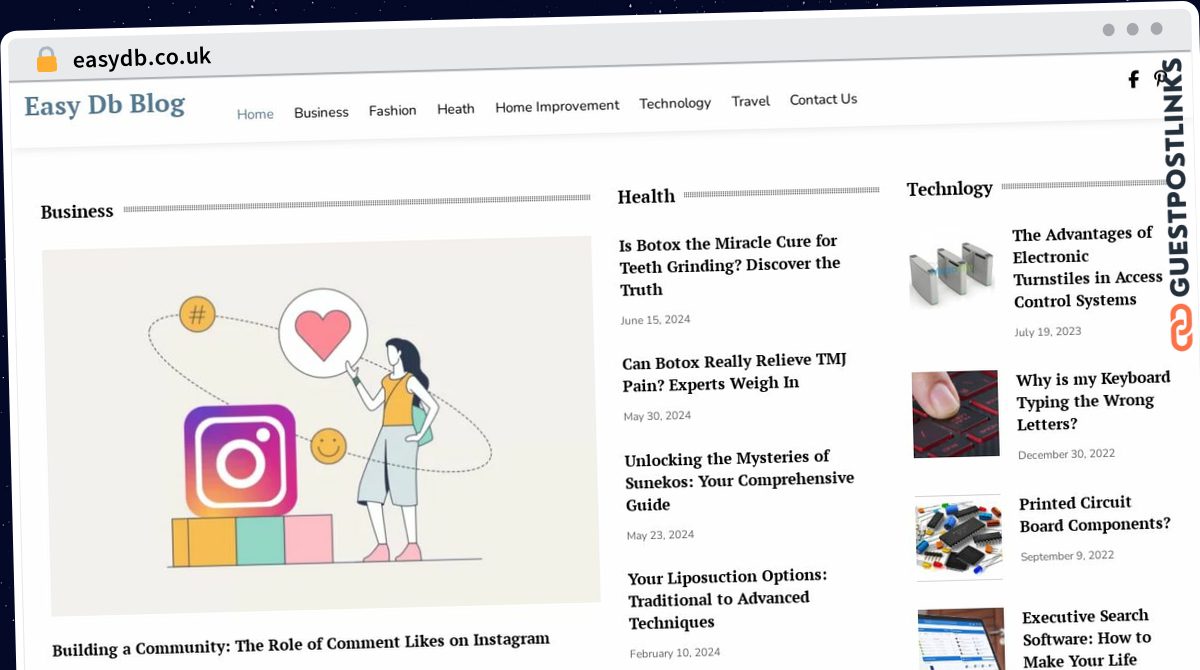Open the Heath menu item
The width and height of the screenshot is (1200, 670).
coord(456,108)
